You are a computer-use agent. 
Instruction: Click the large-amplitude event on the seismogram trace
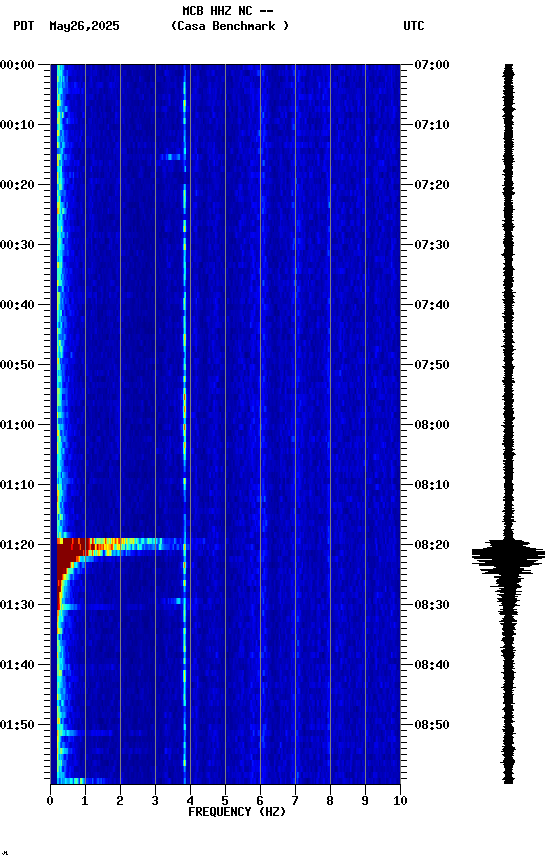click(508, 557)
